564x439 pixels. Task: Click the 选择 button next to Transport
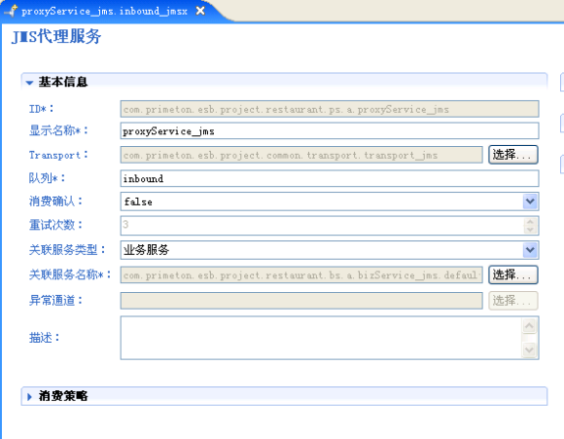pos(513,155)
